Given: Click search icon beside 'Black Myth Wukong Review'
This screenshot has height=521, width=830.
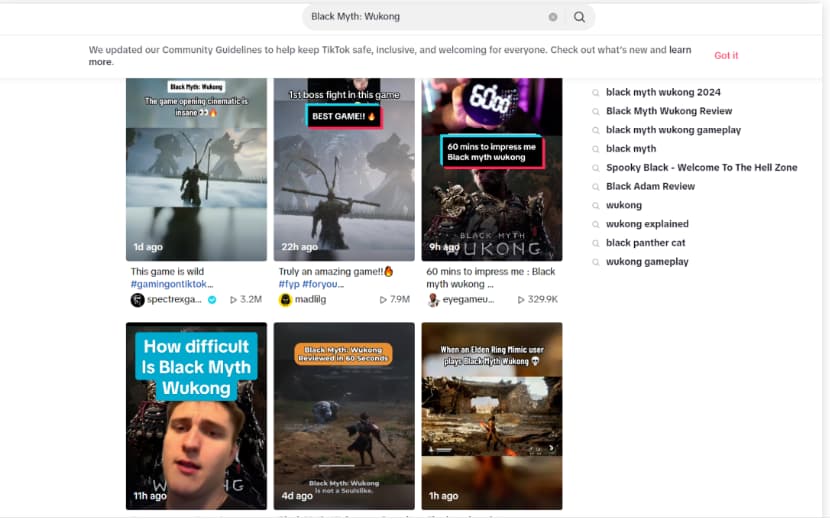Looking at the screenshot, I should tap(596, 112).
